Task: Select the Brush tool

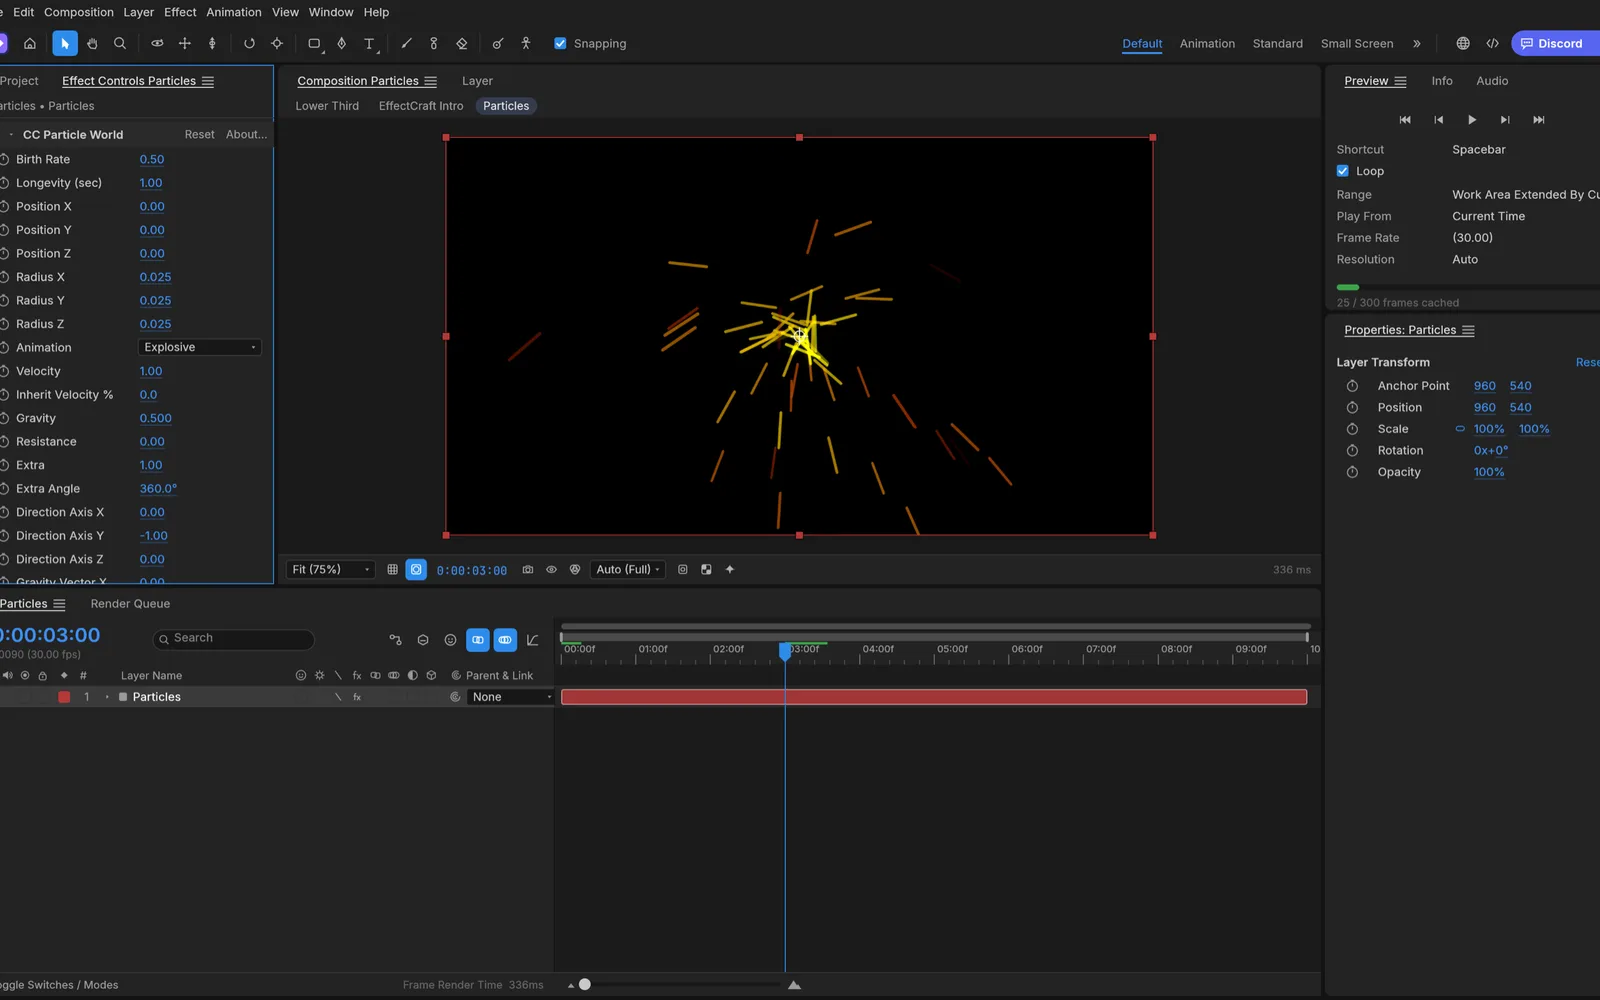Action: (406, 44)
